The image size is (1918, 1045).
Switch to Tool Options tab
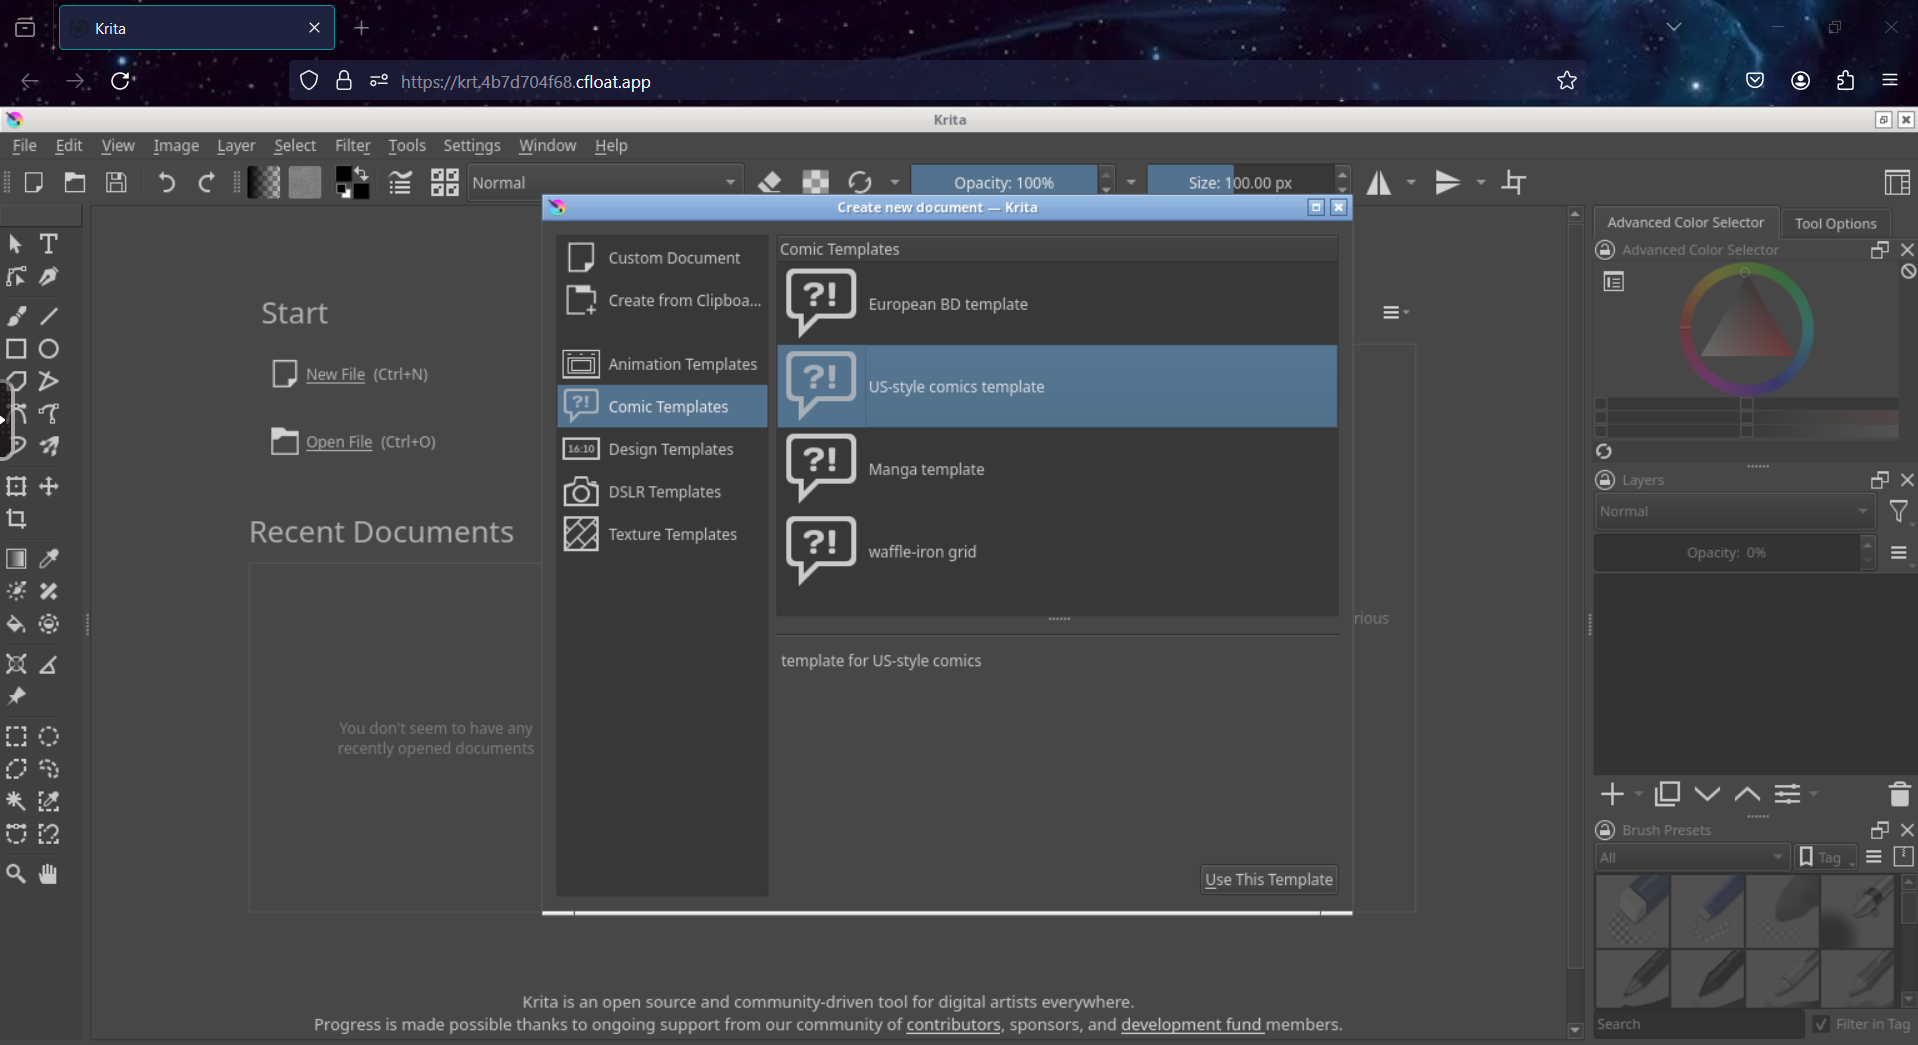point(1835,224)
